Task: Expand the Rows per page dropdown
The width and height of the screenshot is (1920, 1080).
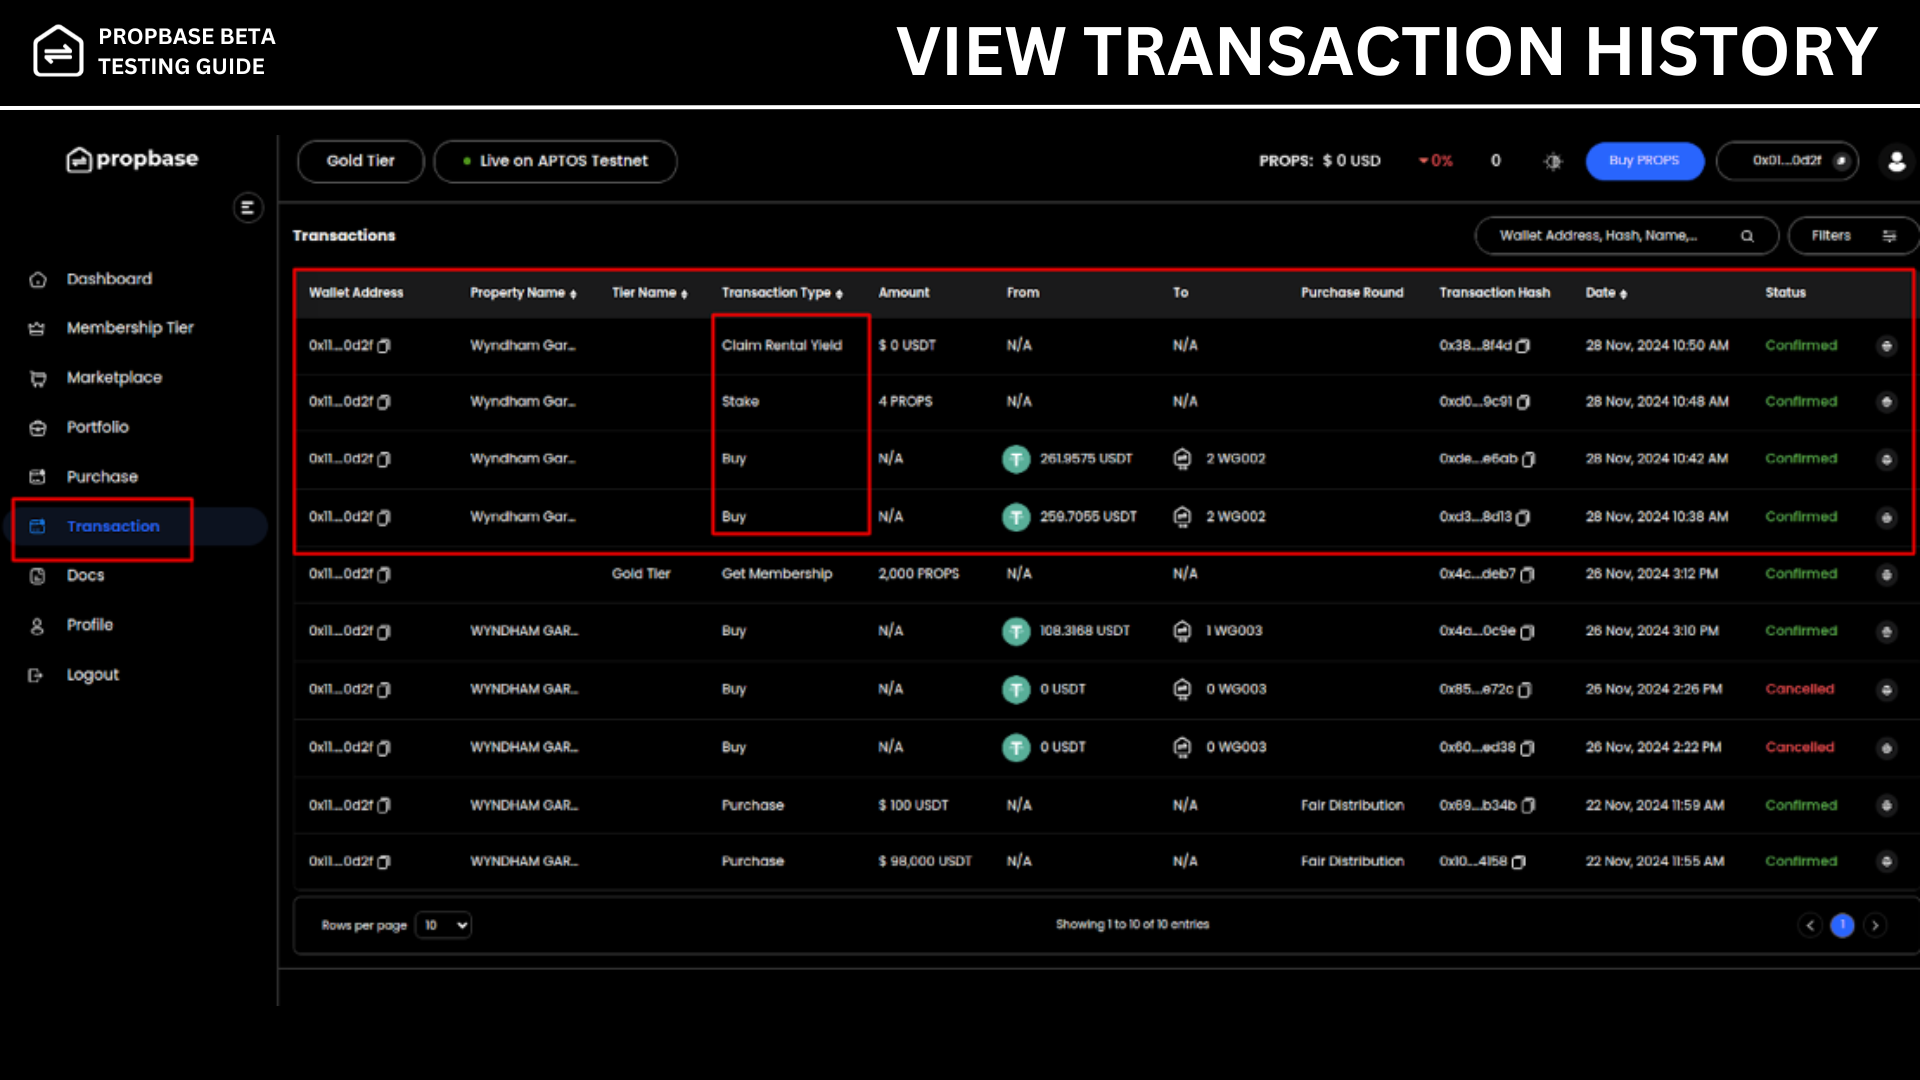Action: pos(443,925)
